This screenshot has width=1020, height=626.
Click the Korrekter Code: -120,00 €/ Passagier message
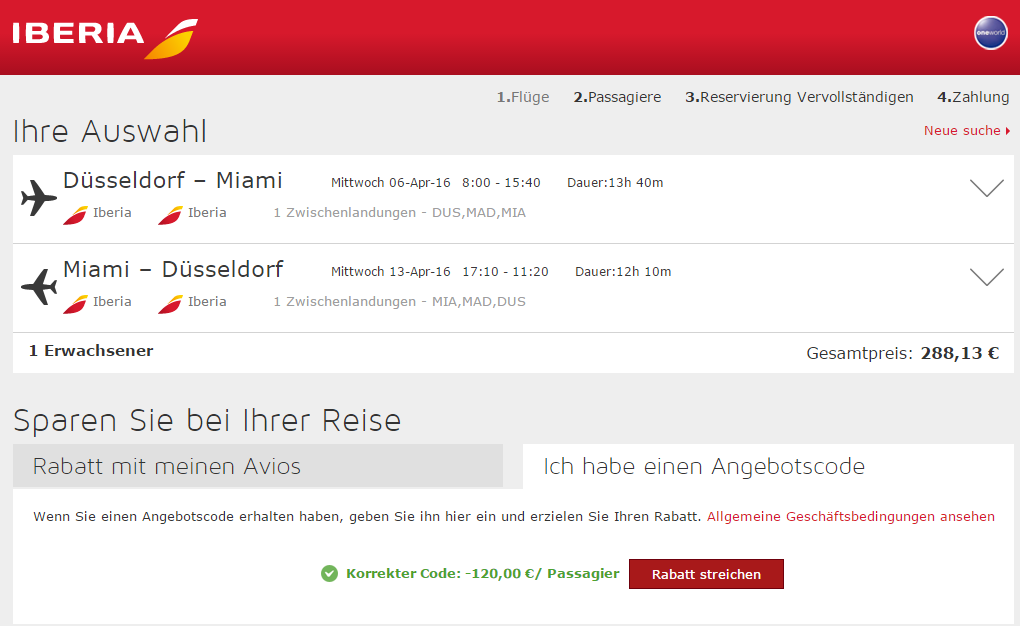482,573
